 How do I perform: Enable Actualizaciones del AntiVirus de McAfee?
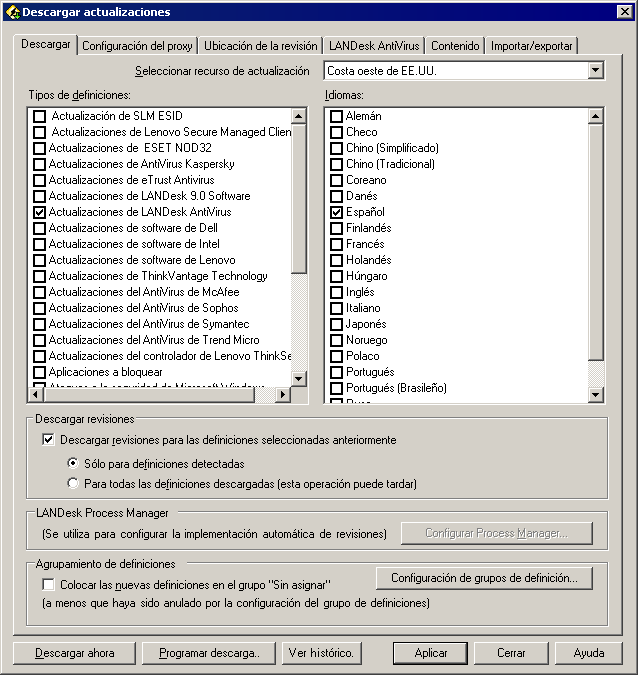pos(39,292)
